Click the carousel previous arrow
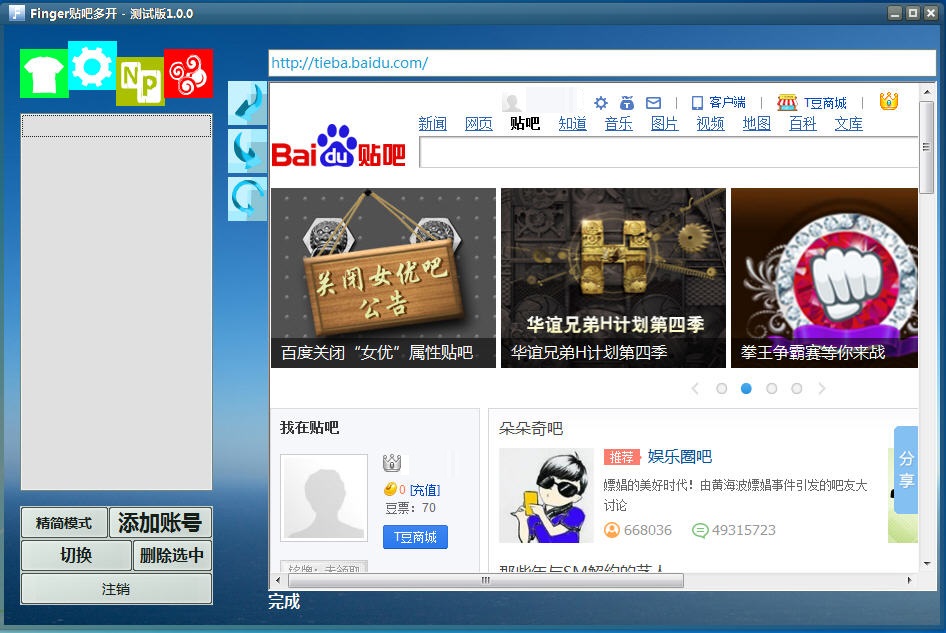Screen dimensions: 946x633 pos(695,389)
